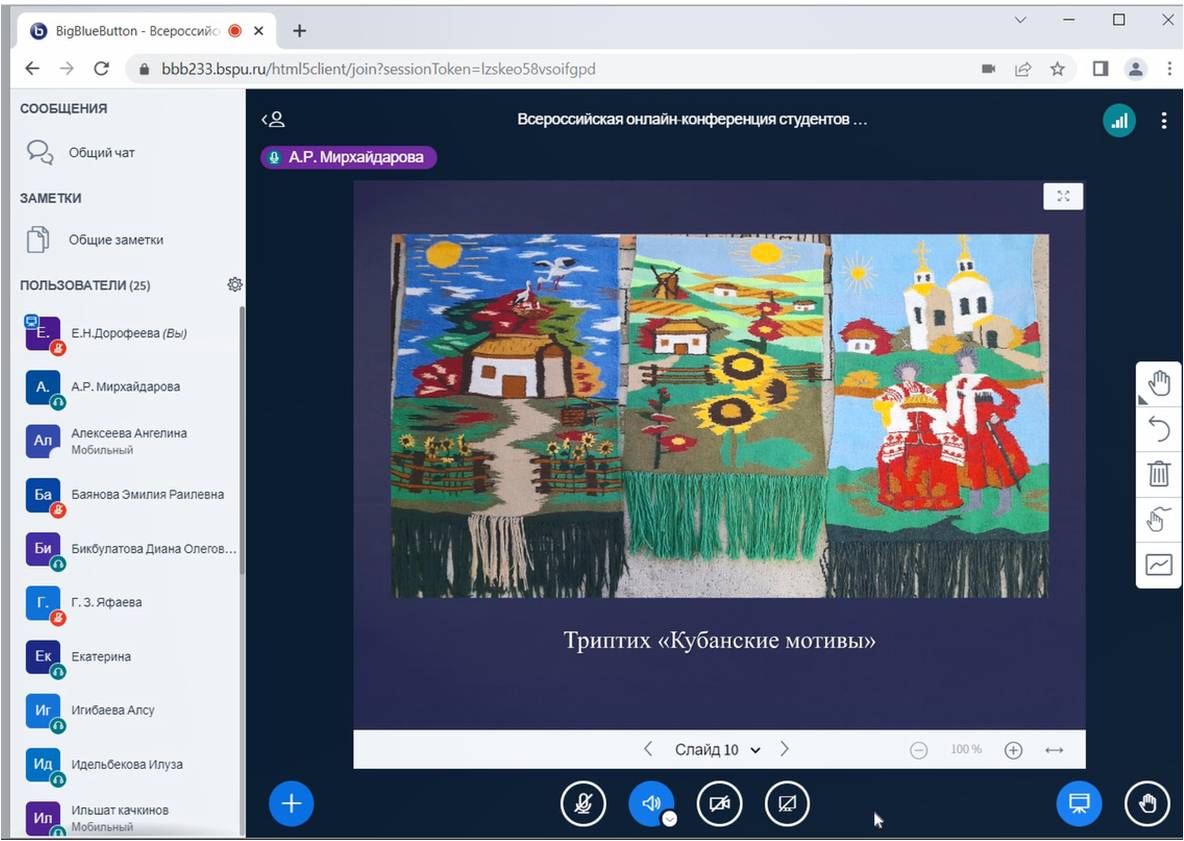Click the fullscreen presentation icon

[x=1063, y=196]
